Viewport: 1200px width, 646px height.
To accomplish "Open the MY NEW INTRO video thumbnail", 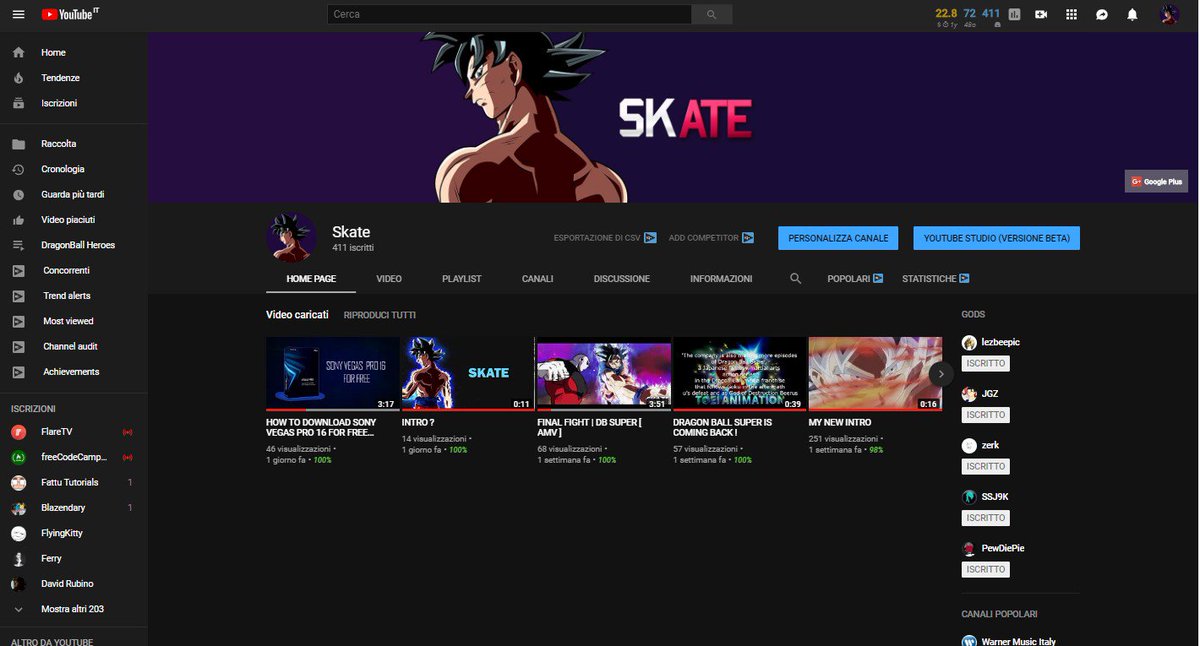I will [875, 373].
